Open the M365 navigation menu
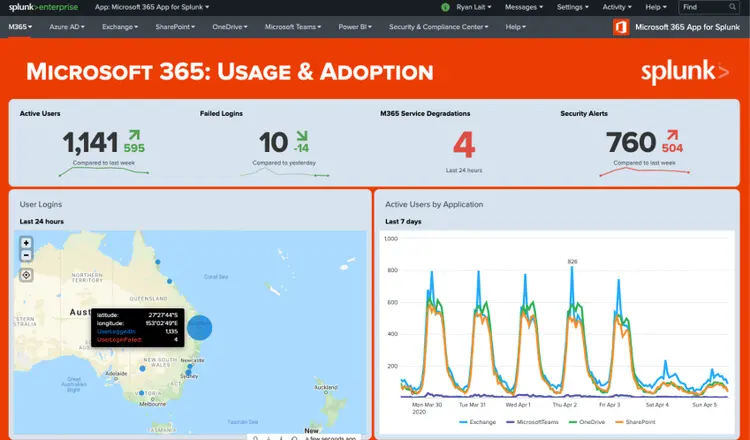 (20, 27)
